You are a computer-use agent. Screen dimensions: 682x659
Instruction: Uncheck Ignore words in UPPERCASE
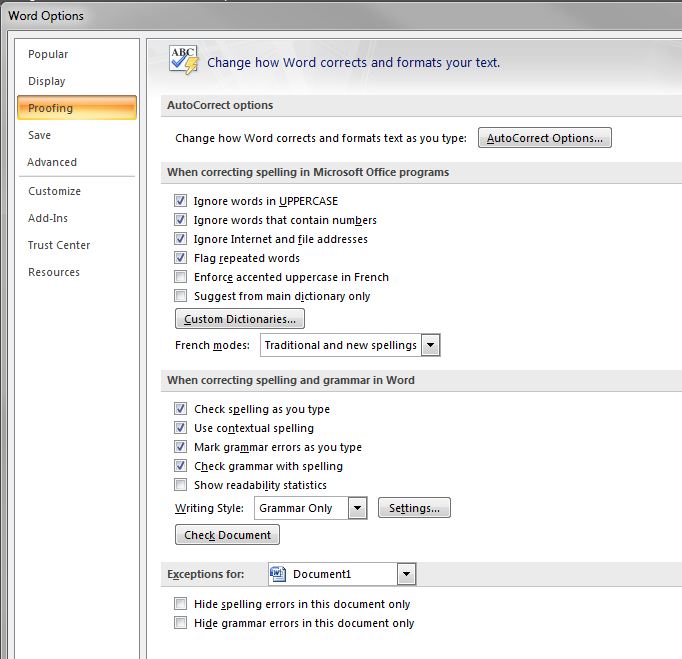(181, 201)
